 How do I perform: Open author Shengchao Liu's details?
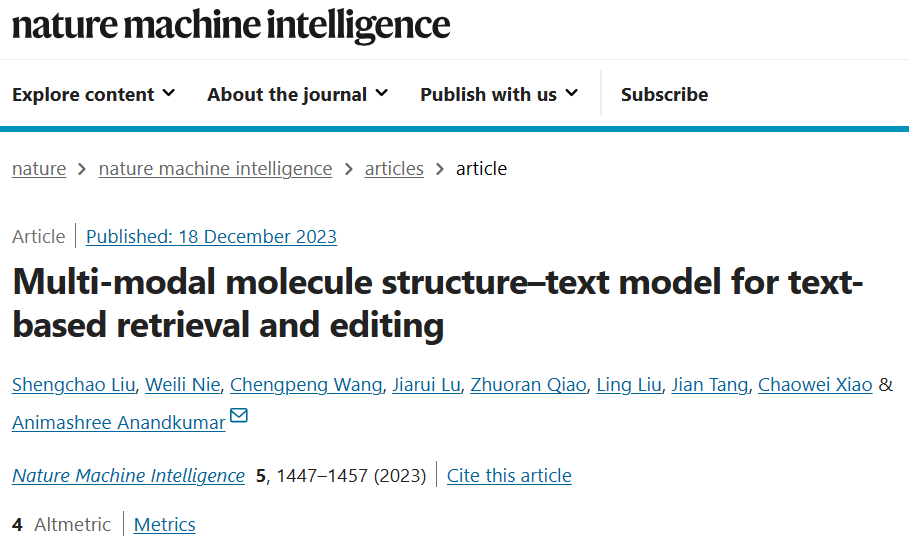point(73,385)
